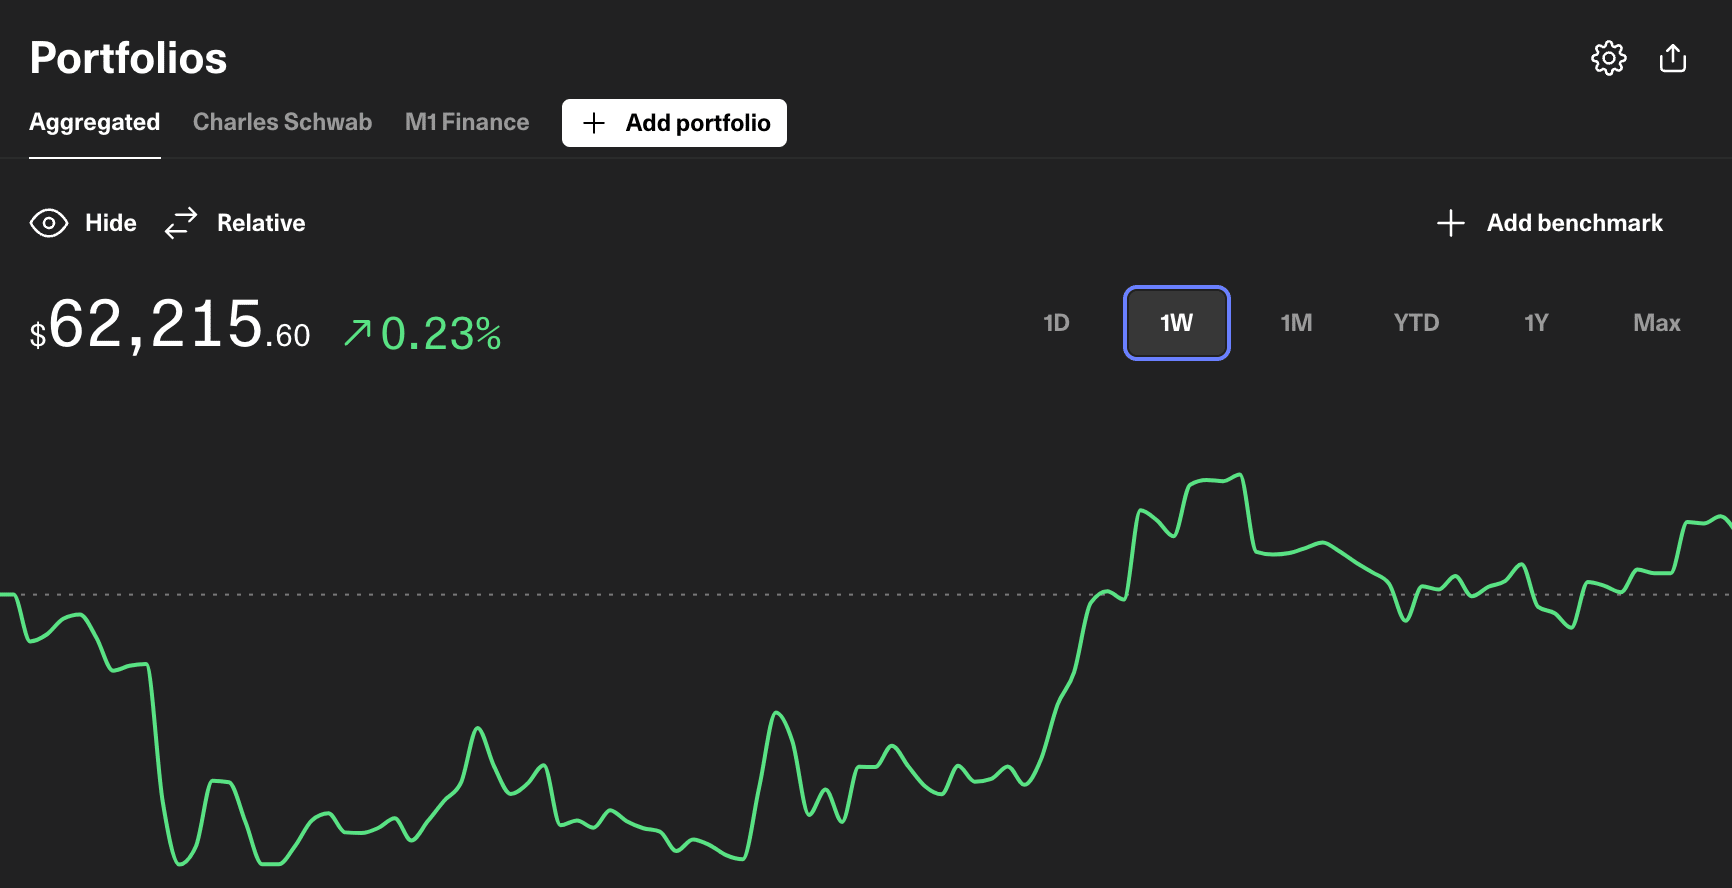The image size is (1732, 888).
Task: Open the M1 Finance portfolio tab
Action: pyautogui.click(x=467, y=122)
